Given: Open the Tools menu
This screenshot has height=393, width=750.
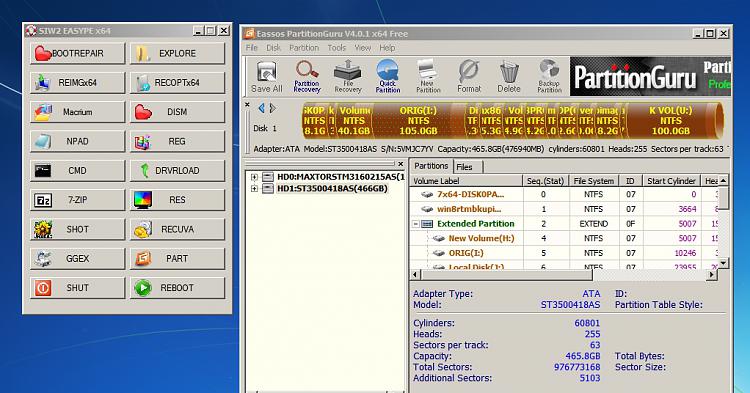Looking at the screenshot, I should [337, 48].
